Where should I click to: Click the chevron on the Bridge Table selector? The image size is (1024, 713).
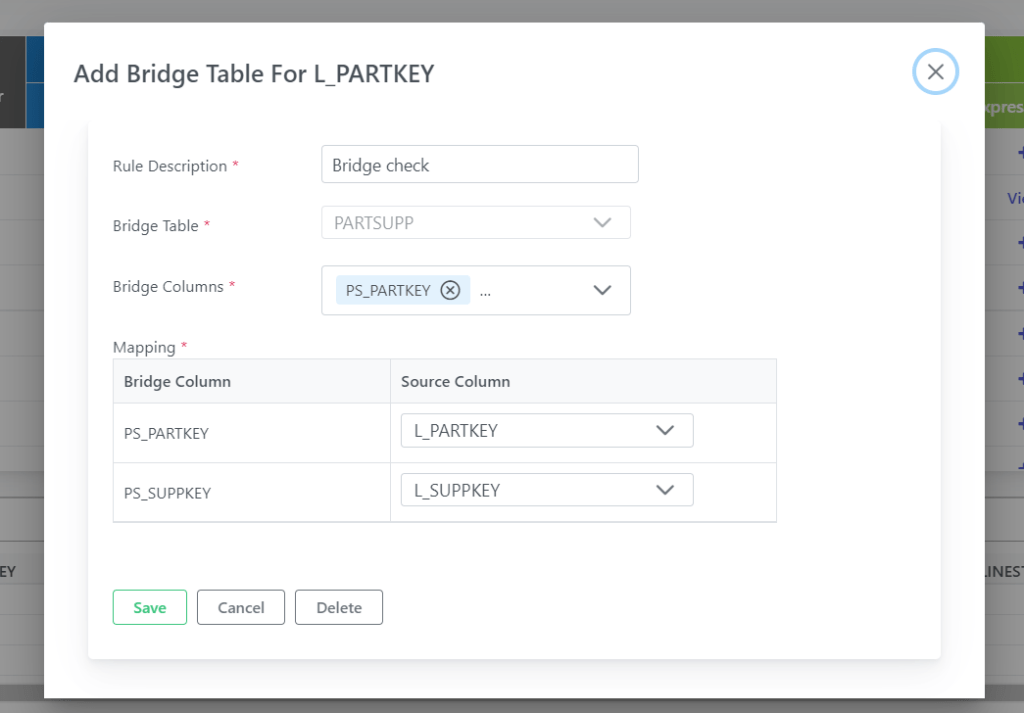tap(603, 222)
